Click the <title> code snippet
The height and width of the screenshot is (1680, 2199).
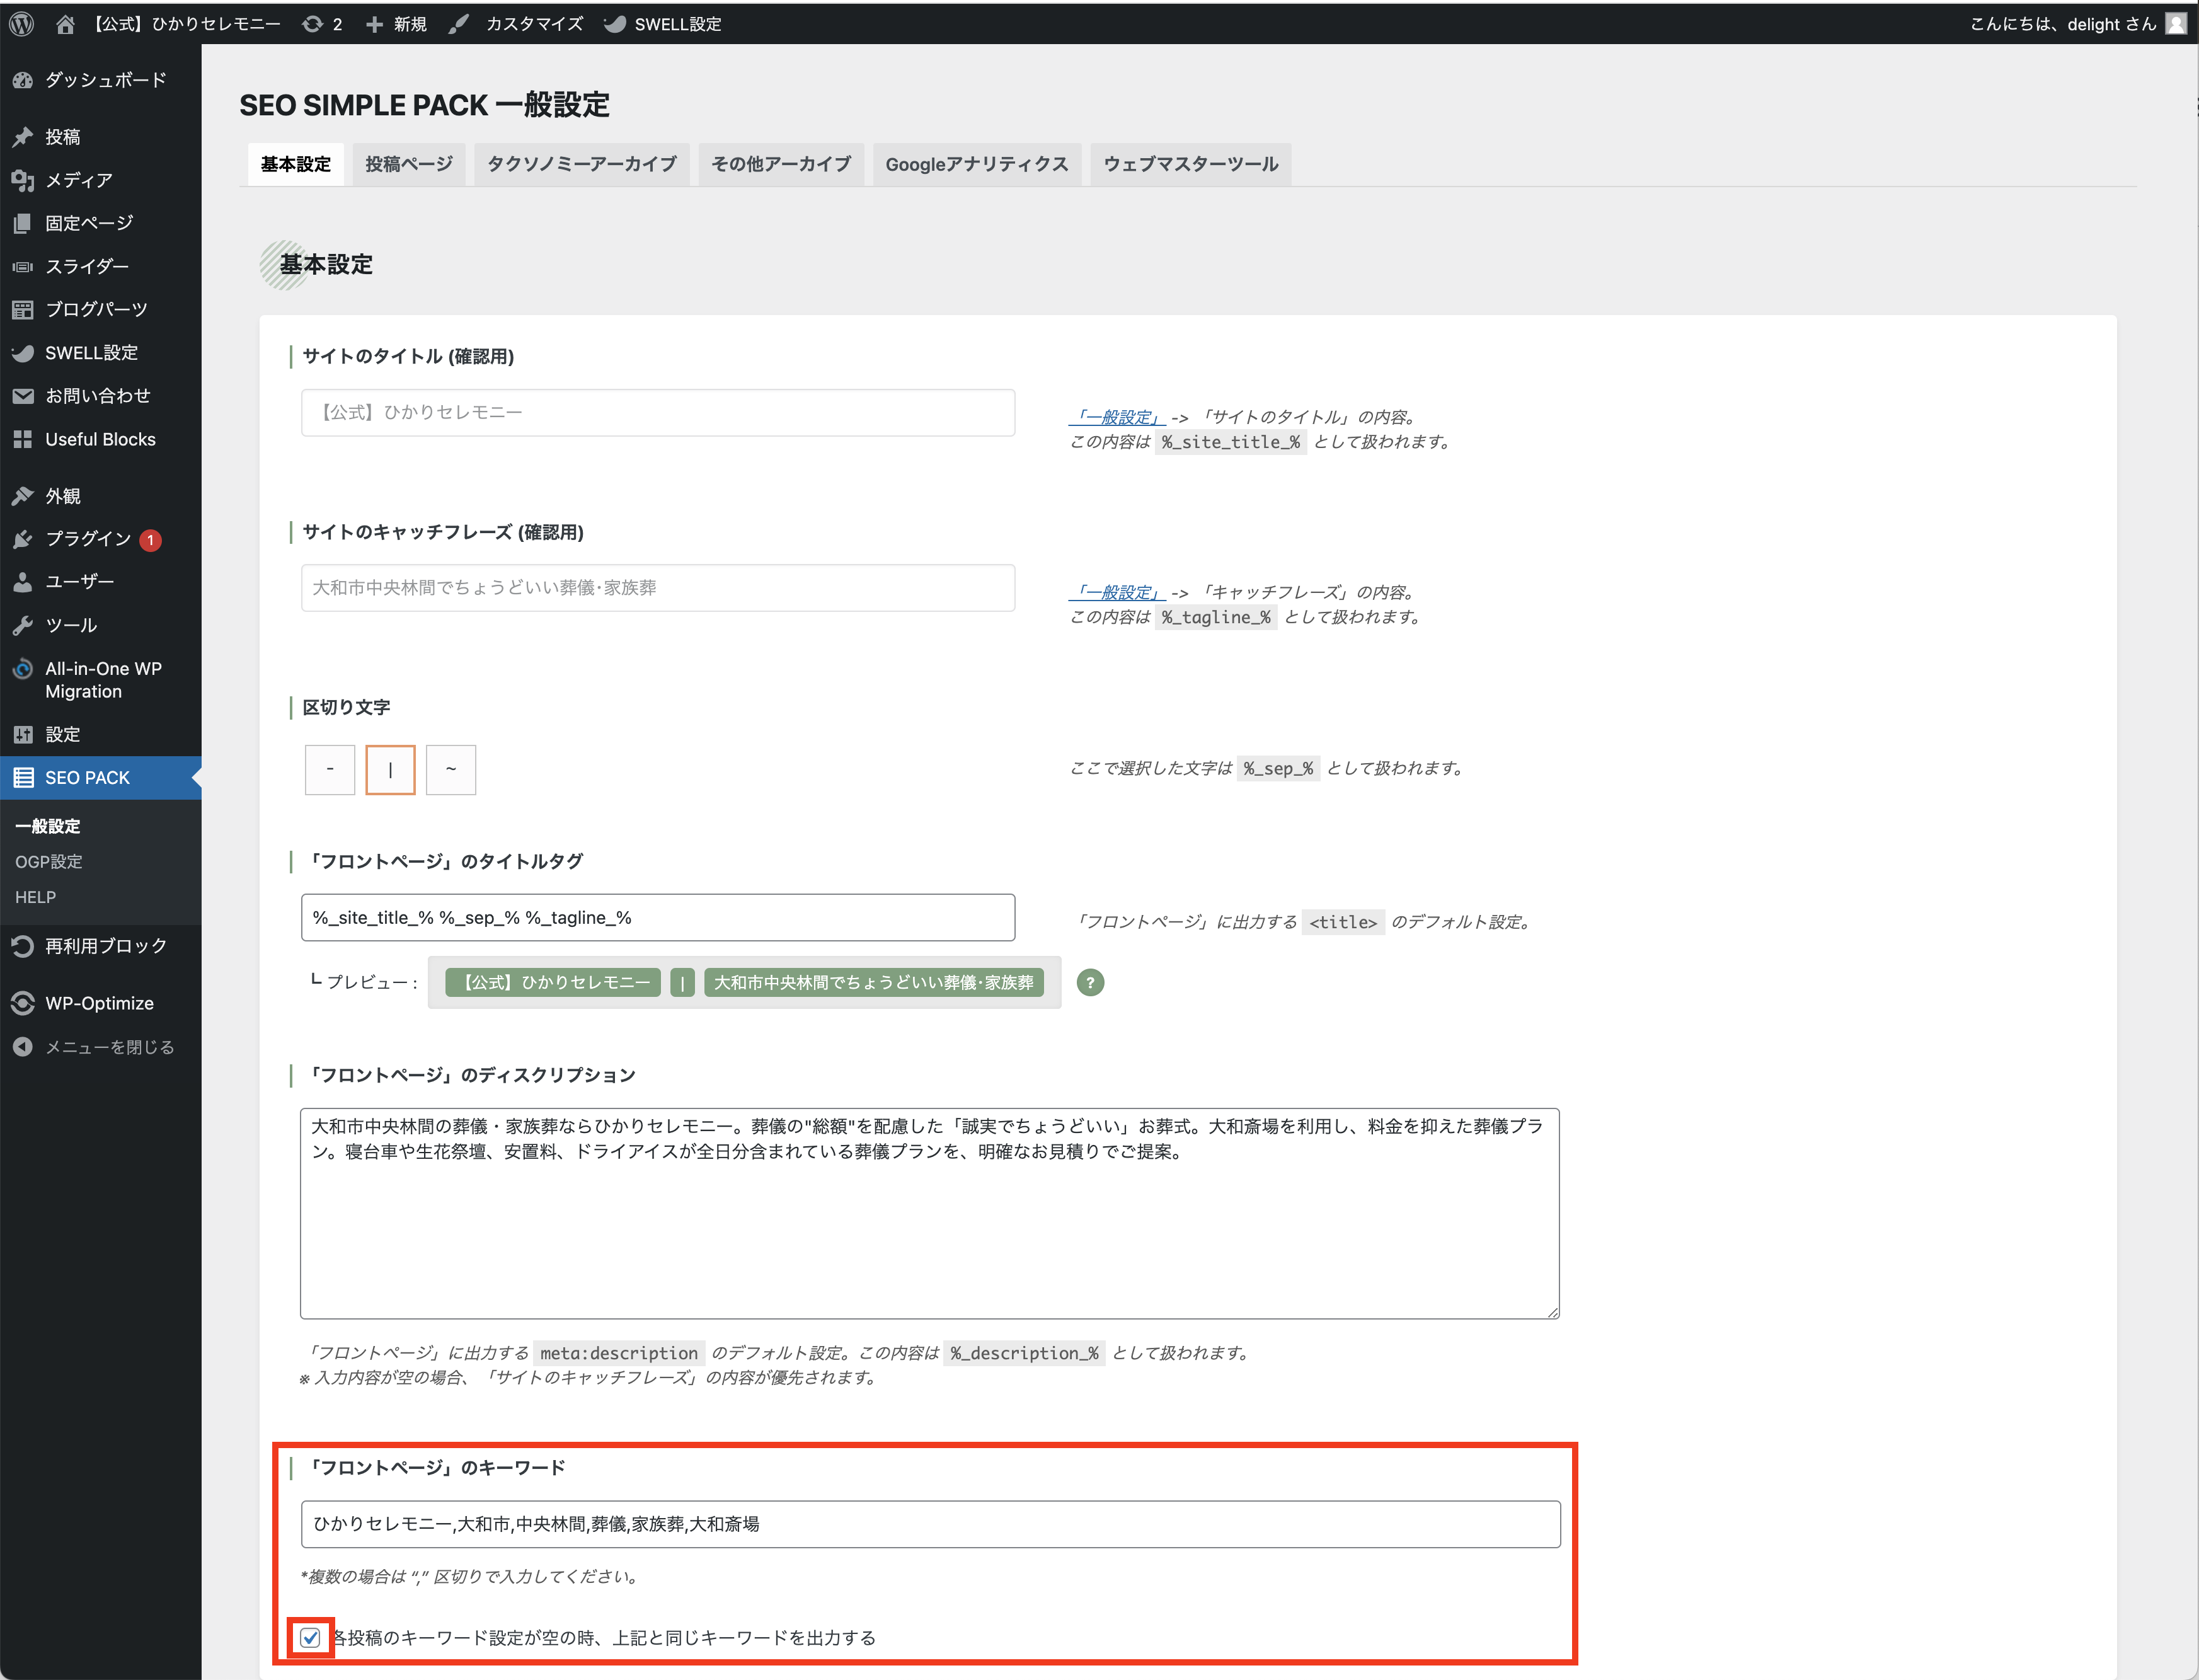point(1343,922)
